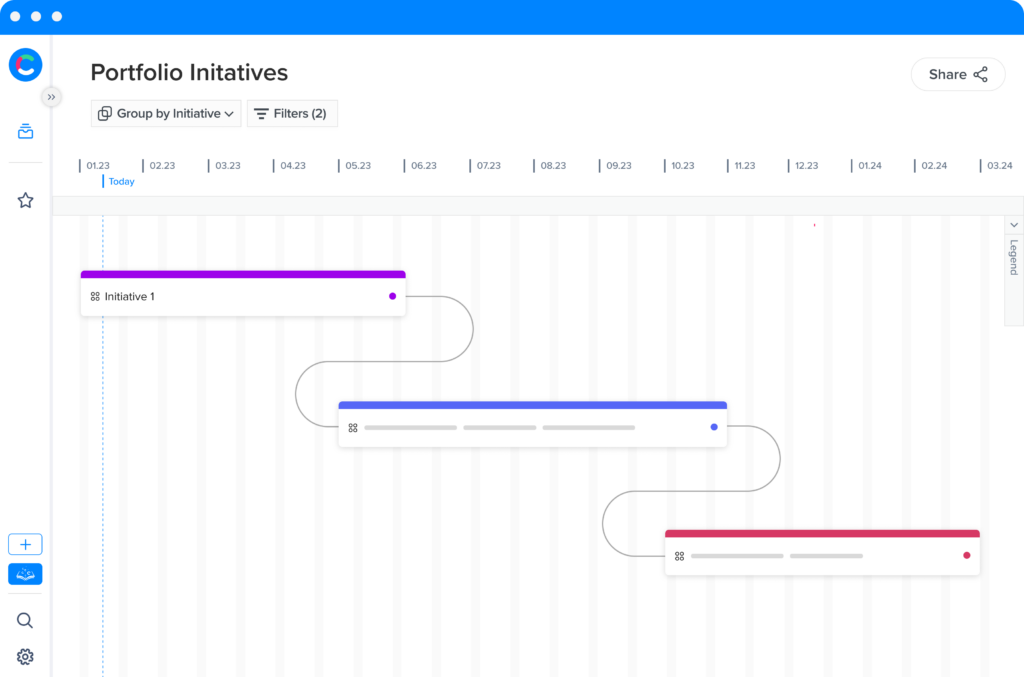Click the 06.23 month header
The width and height of the screenshot is (1024, 677).
(424, 166)
